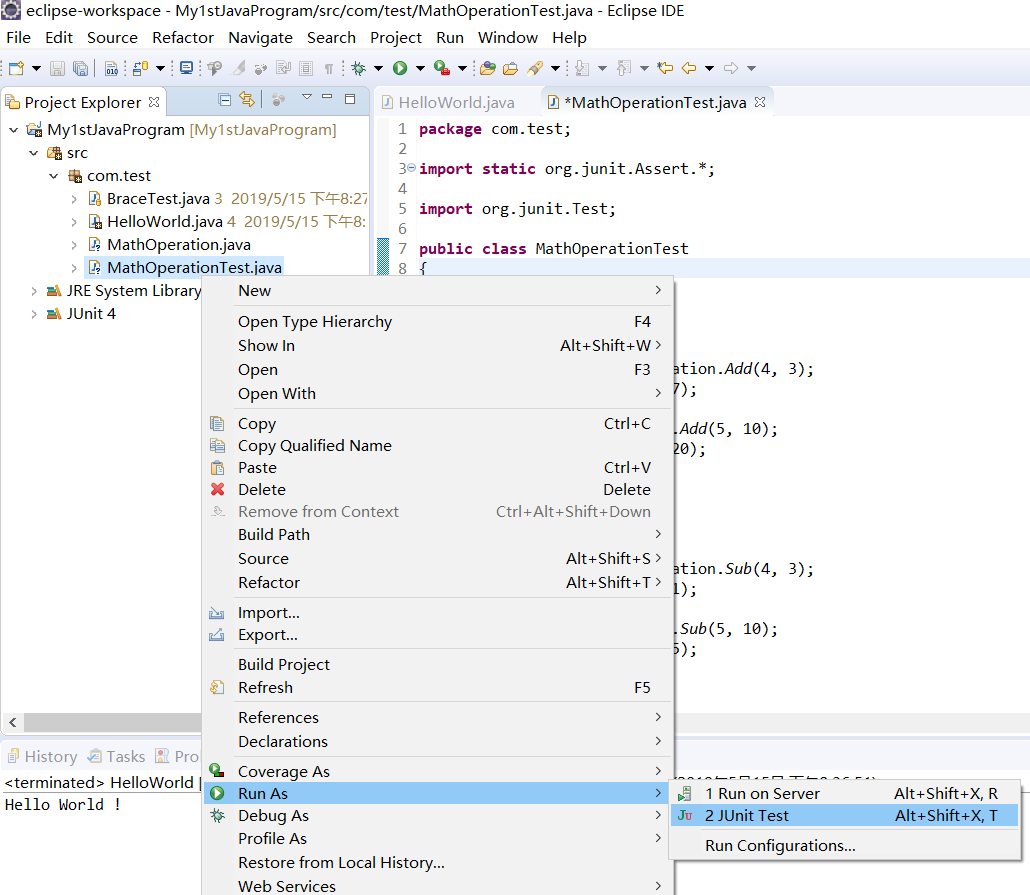Click Restore from Local History... entry
1030x895 pixels.
coord(437,863)
